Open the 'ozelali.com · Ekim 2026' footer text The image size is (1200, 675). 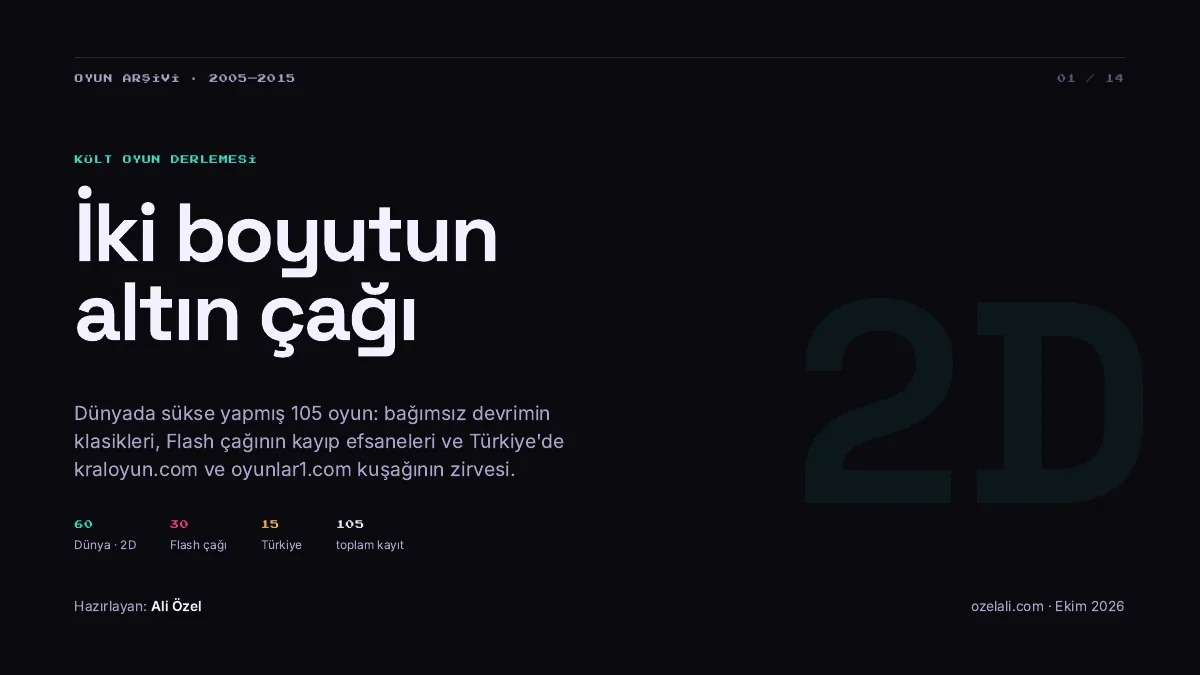pyautogui.click(x=1047, y=606)
